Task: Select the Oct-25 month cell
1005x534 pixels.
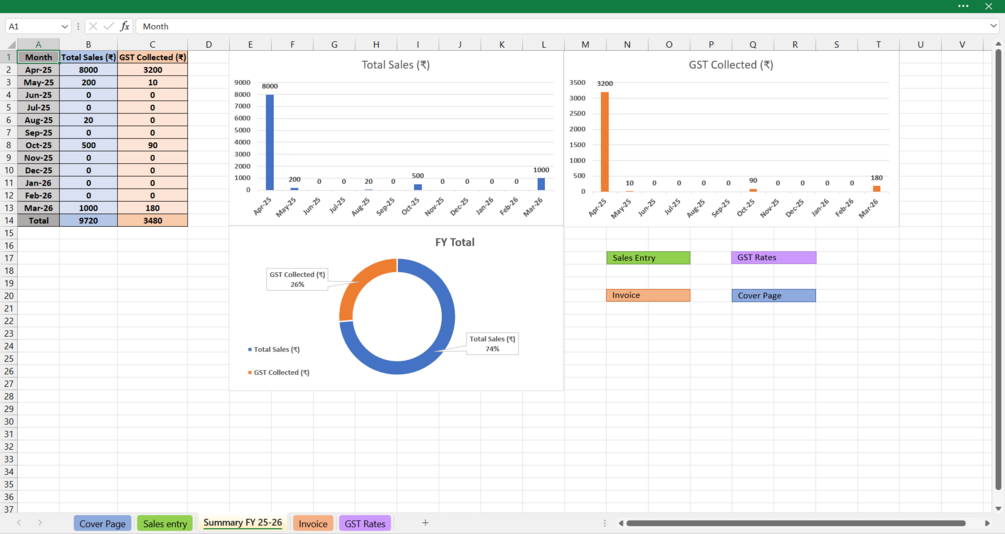Action: point(38,146)
